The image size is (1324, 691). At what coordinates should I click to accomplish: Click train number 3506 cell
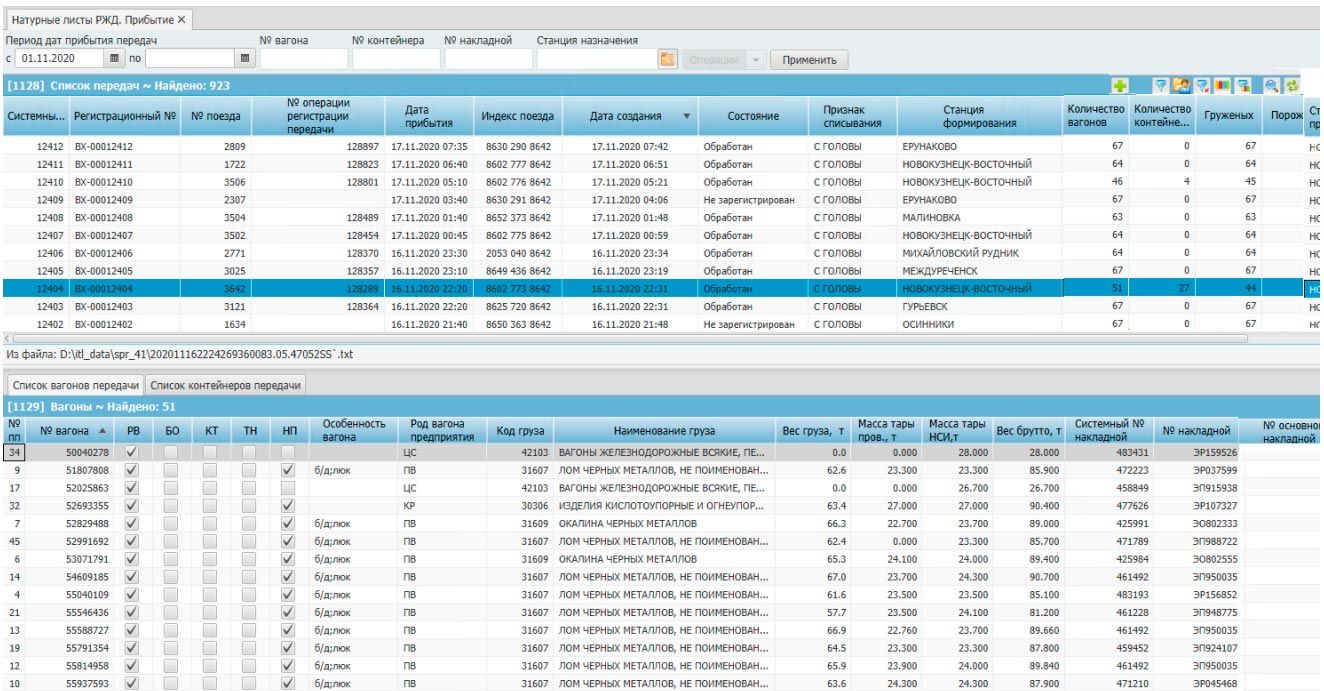click(217, 181)
